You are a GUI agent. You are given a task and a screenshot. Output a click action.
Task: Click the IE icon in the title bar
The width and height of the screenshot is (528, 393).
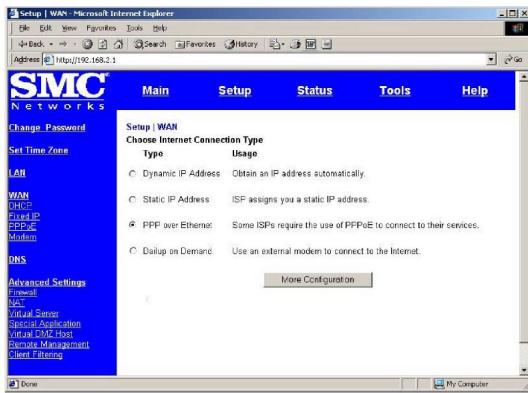coord(13,13)
